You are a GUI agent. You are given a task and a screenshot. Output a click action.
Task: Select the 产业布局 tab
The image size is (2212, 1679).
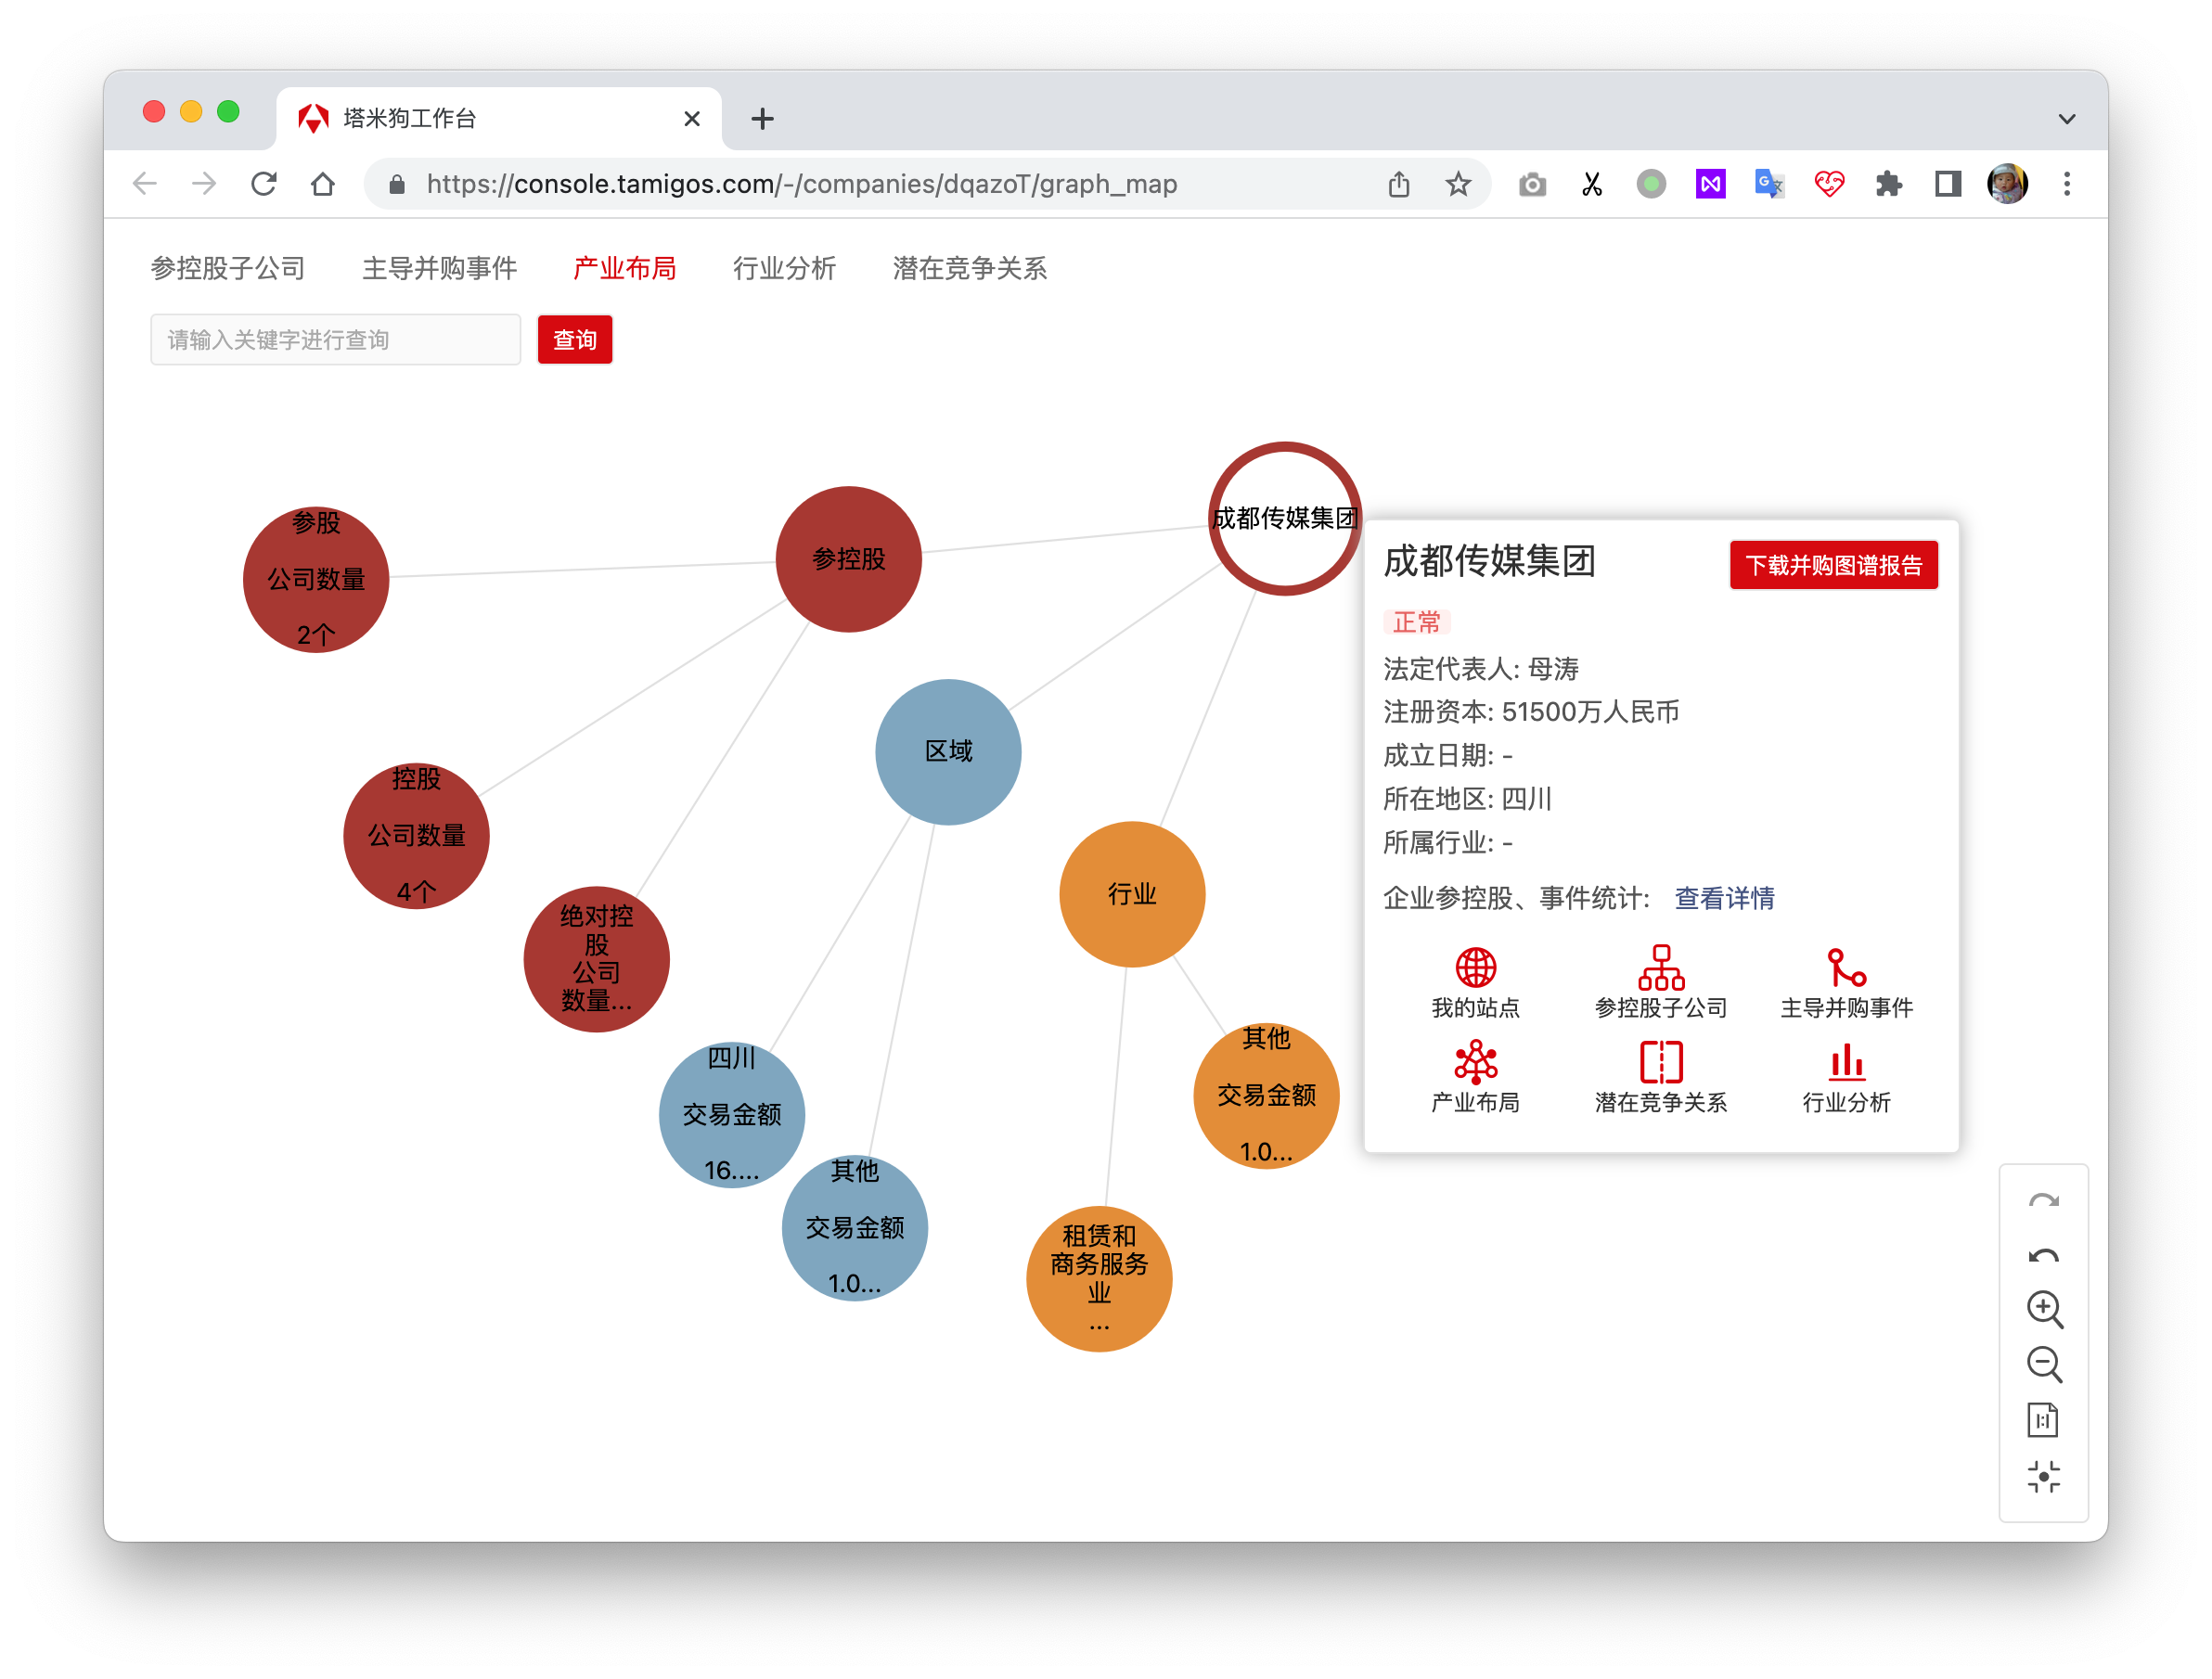pos(624,268)
